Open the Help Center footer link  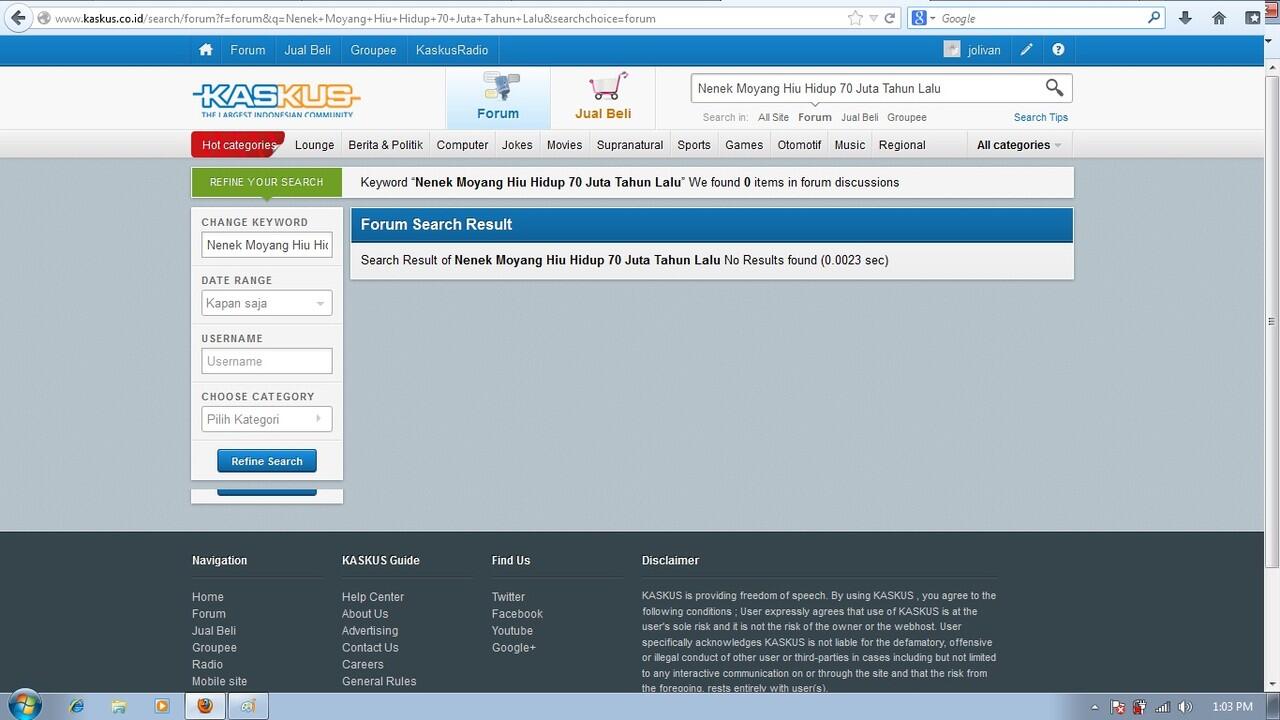pos(373,597)
